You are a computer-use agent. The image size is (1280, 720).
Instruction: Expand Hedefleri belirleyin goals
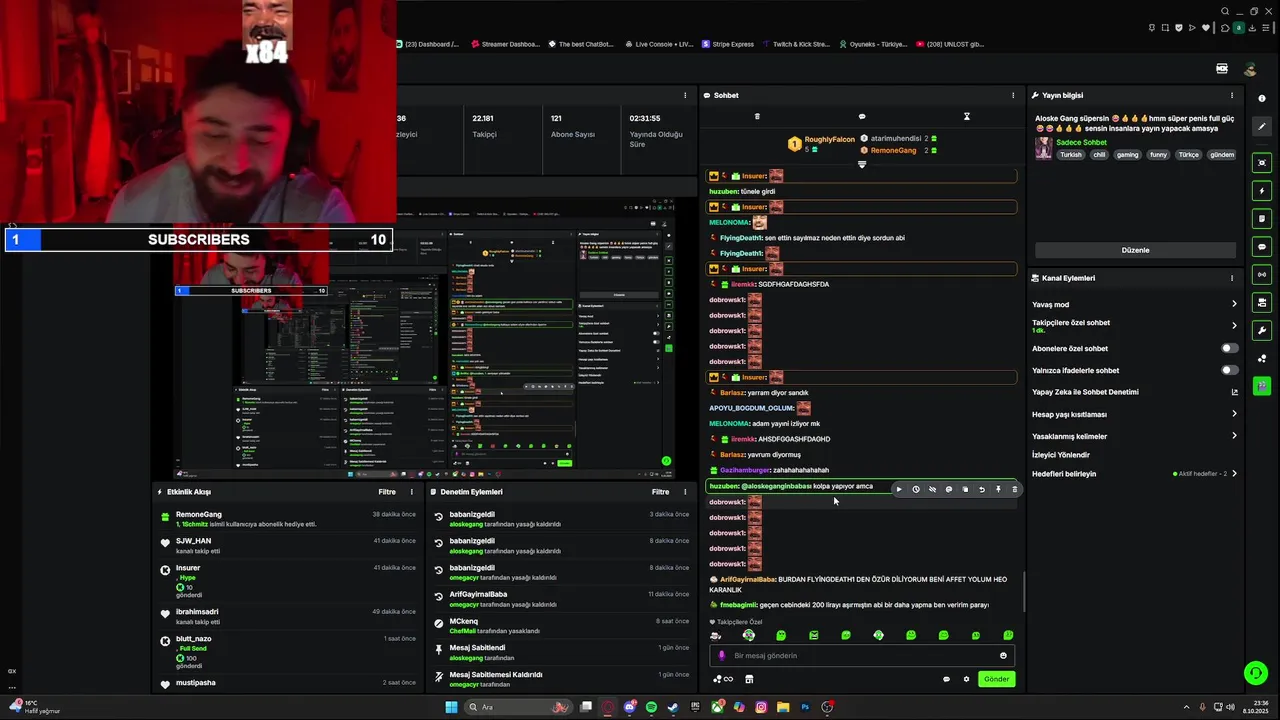(x=1135, y=474)
